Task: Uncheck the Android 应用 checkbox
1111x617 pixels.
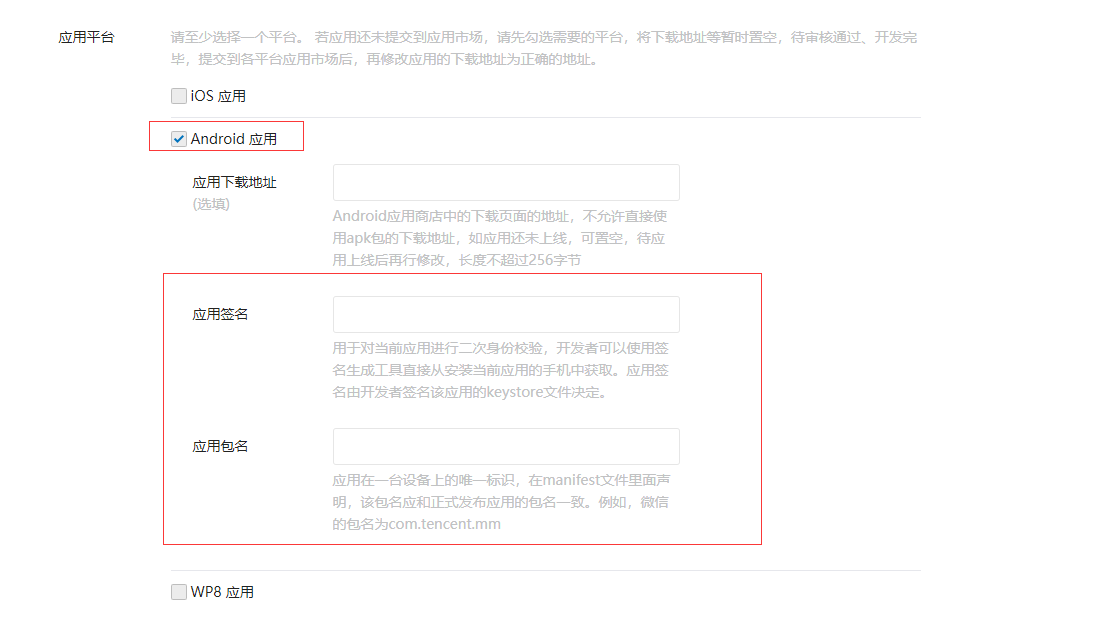Action: [179, 139]
